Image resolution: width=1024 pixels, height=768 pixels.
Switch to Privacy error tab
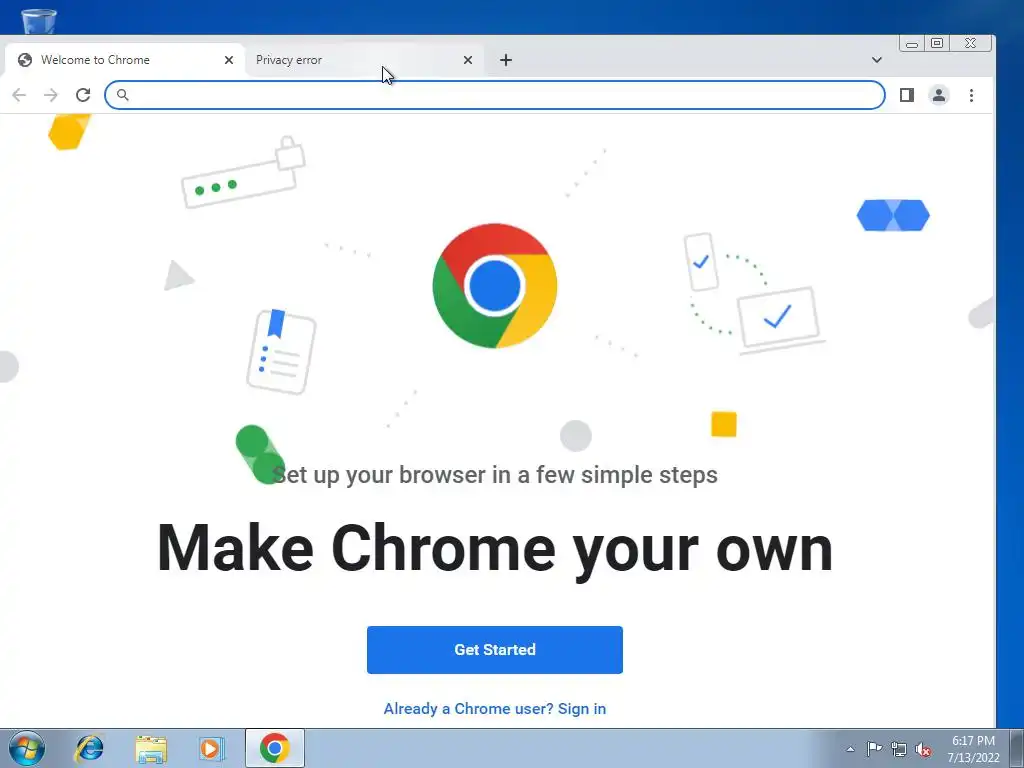pos(364,60)
